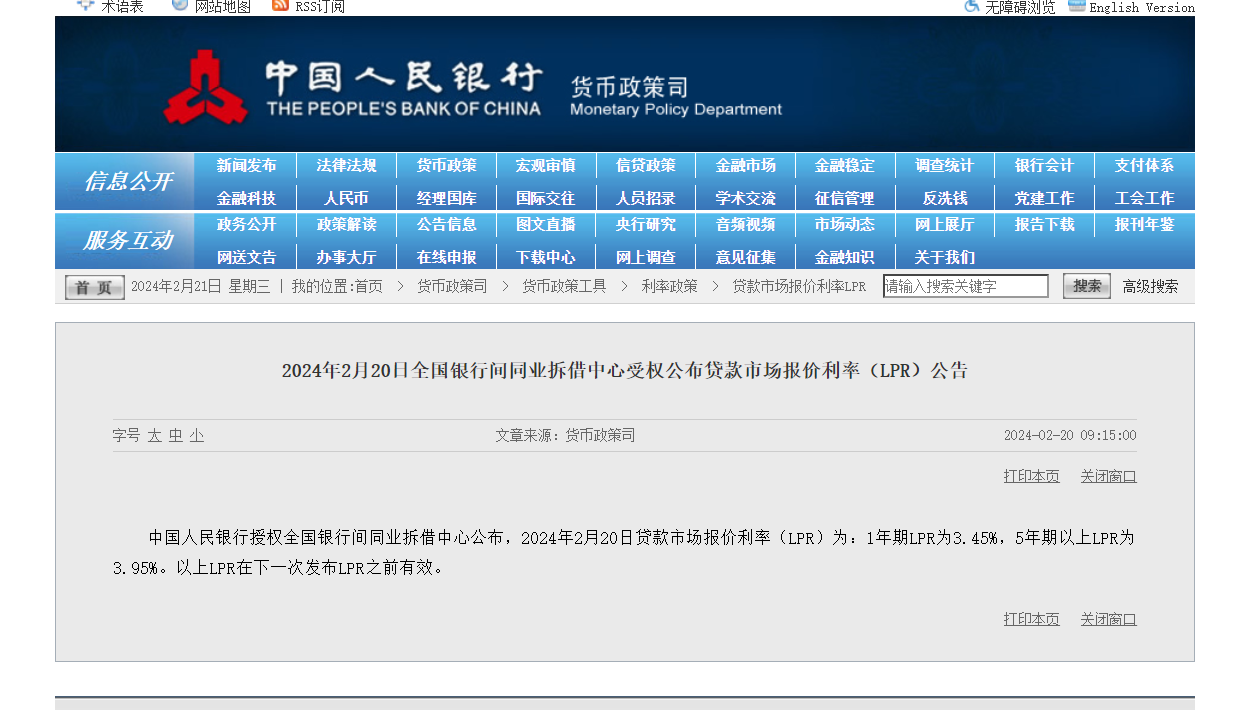Open the 宏观审慎 menu
The height and width of the screenshot is (710, 1237).
(x=546, y=166)
